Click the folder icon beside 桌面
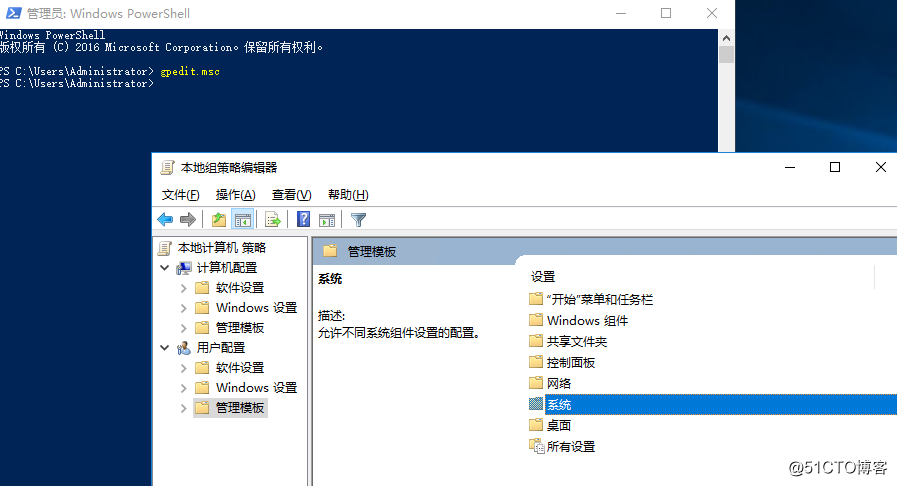897x486 pixels. 536,425
